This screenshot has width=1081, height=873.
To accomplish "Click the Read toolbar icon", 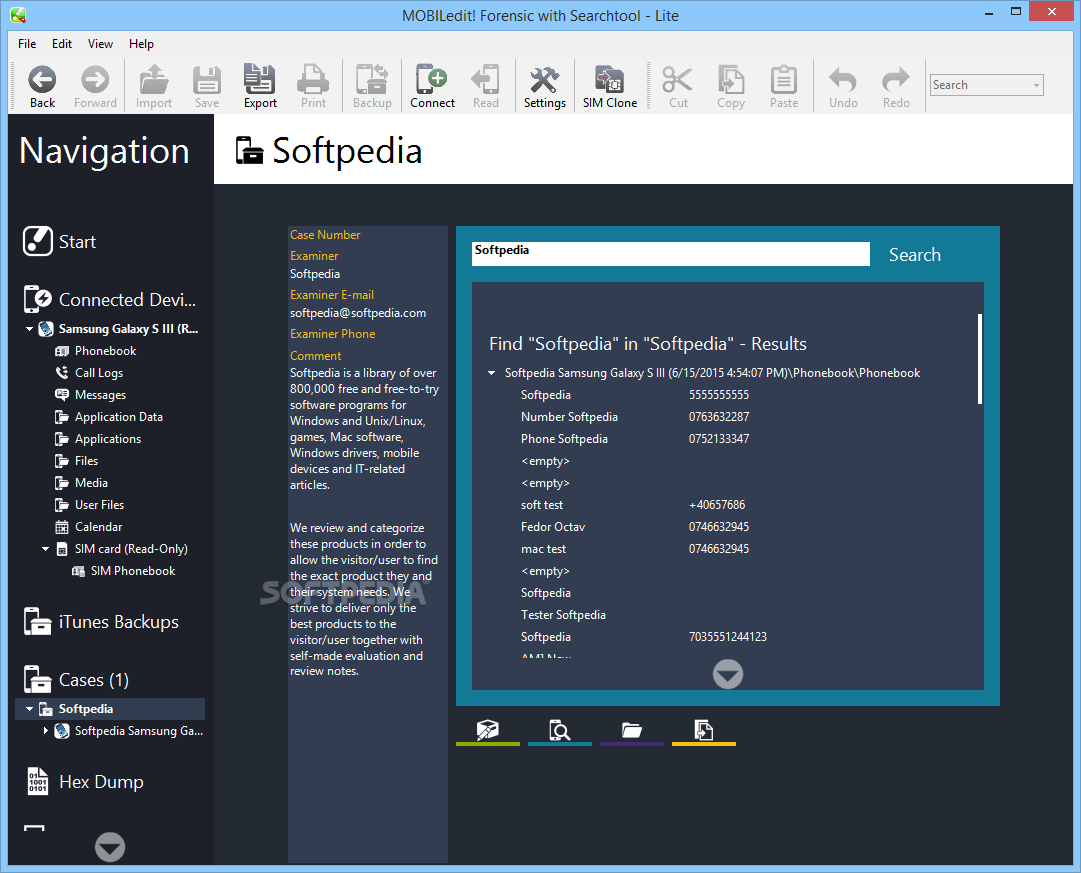I will (485, 87).
